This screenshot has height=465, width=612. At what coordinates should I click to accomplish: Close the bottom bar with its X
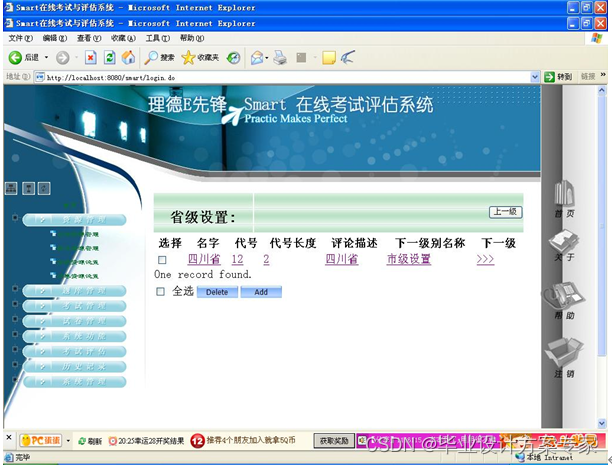[x=9, y=437]
